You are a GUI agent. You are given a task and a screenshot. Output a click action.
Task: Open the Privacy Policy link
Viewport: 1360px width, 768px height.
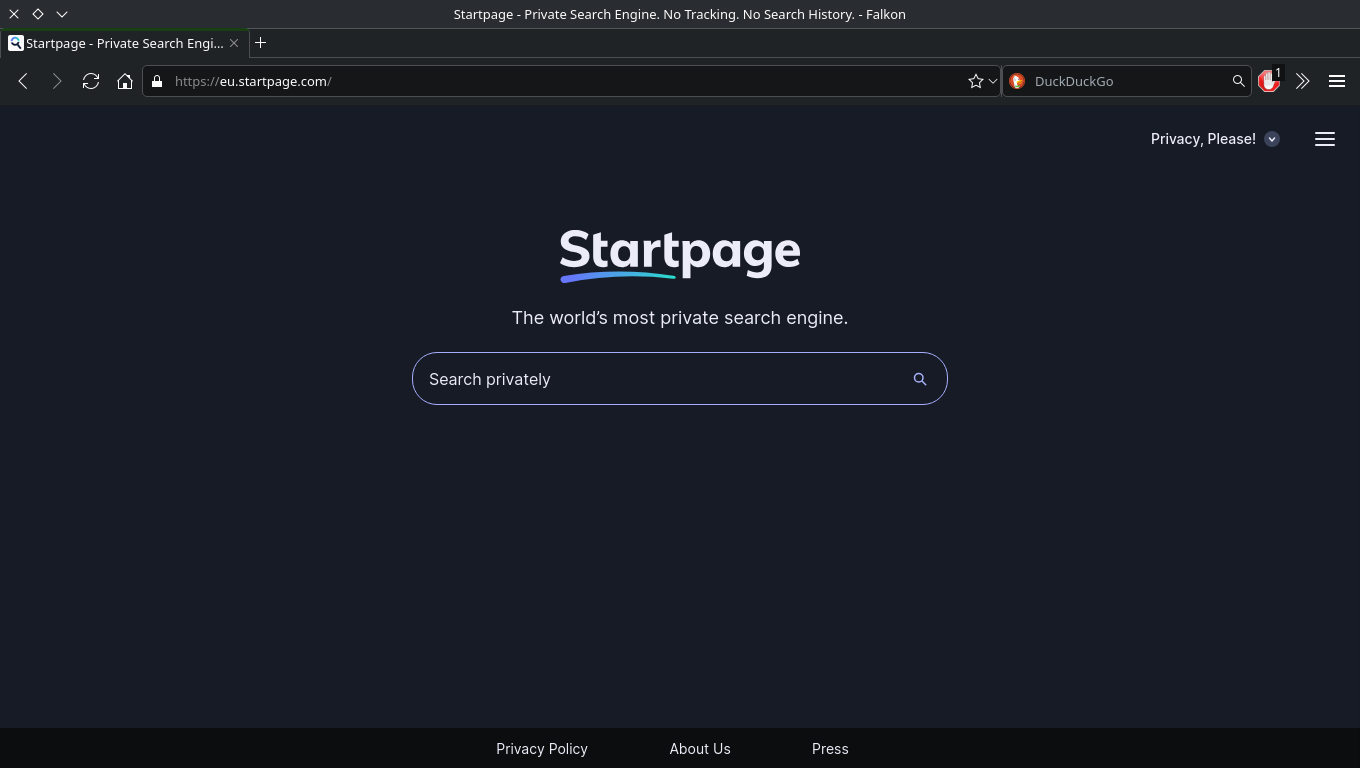point(541,748)
